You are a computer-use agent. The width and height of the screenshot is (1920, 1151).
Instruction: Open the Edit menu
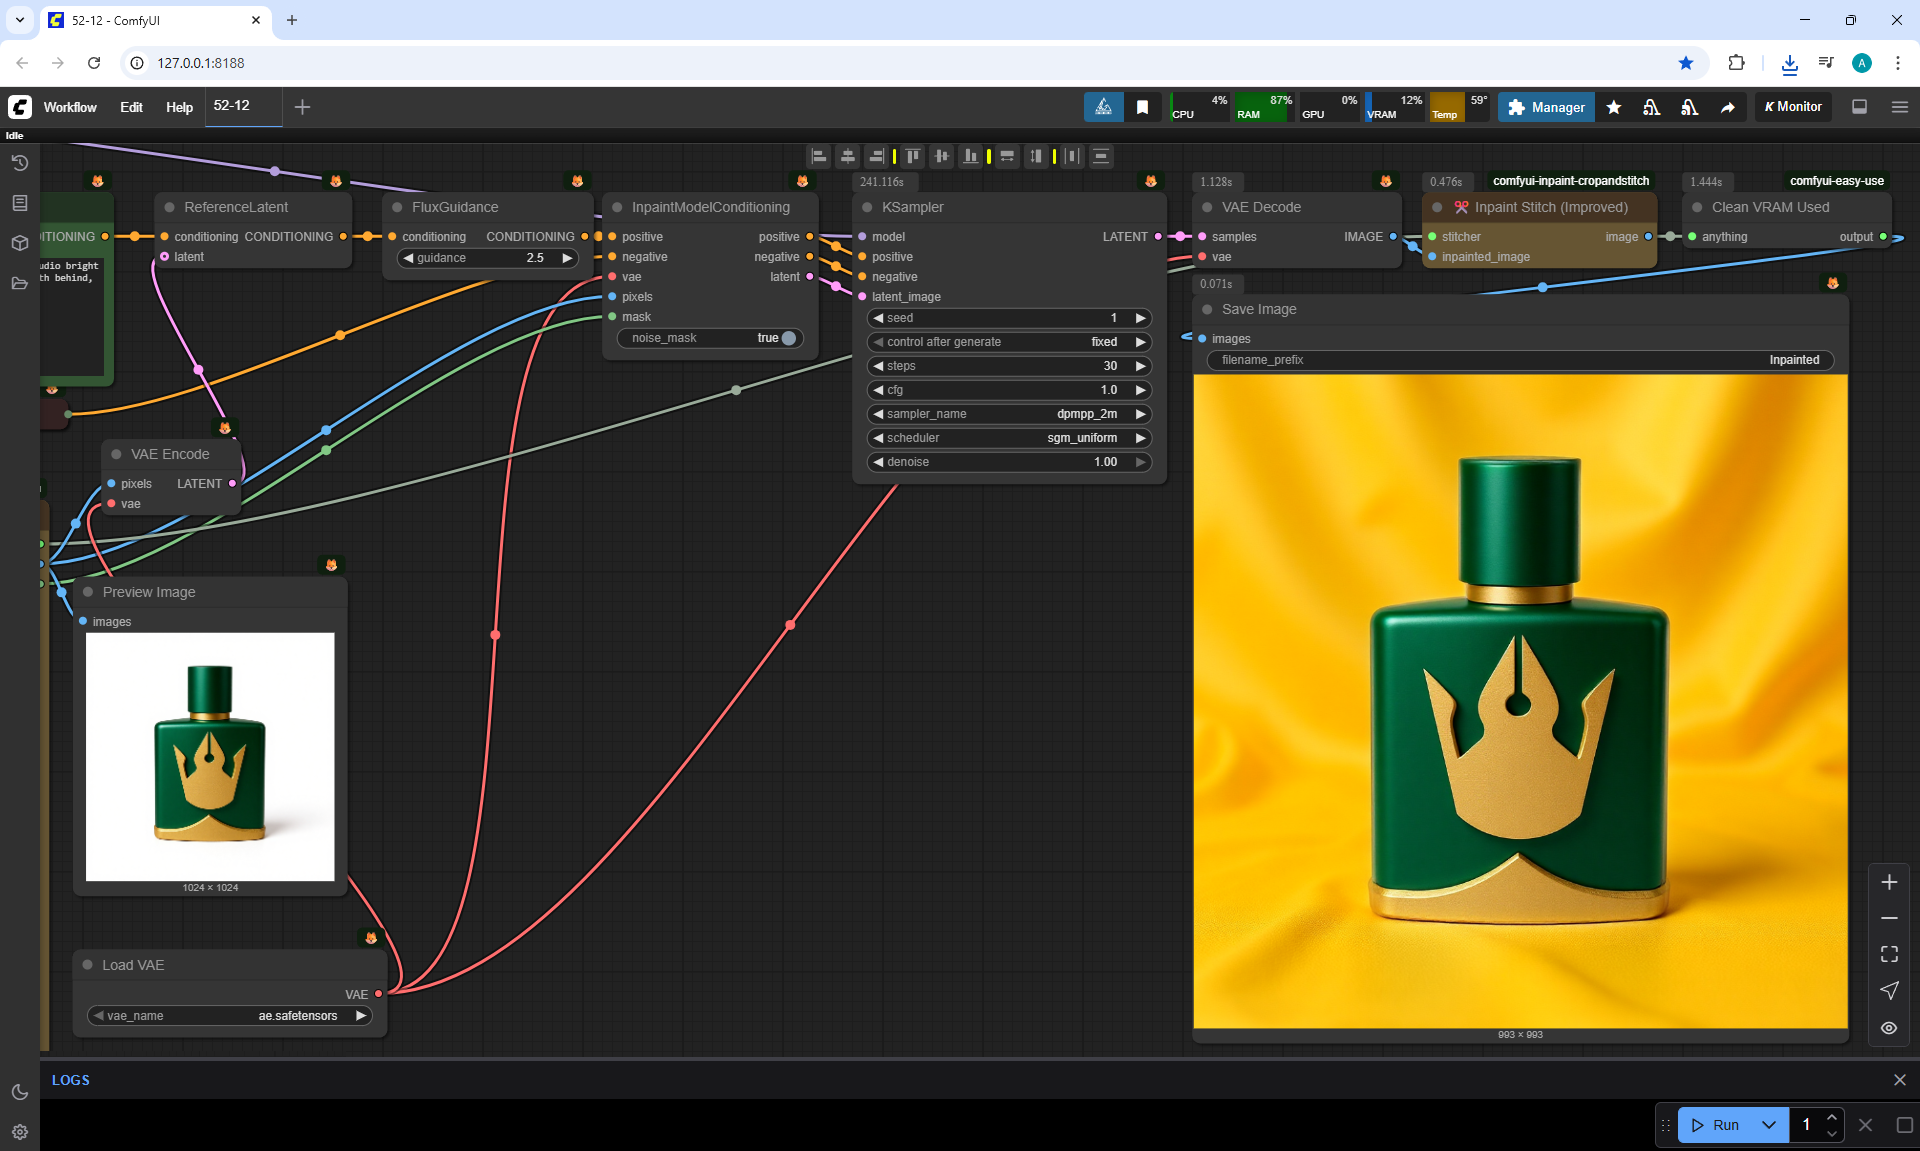click(x=131, y=107)
